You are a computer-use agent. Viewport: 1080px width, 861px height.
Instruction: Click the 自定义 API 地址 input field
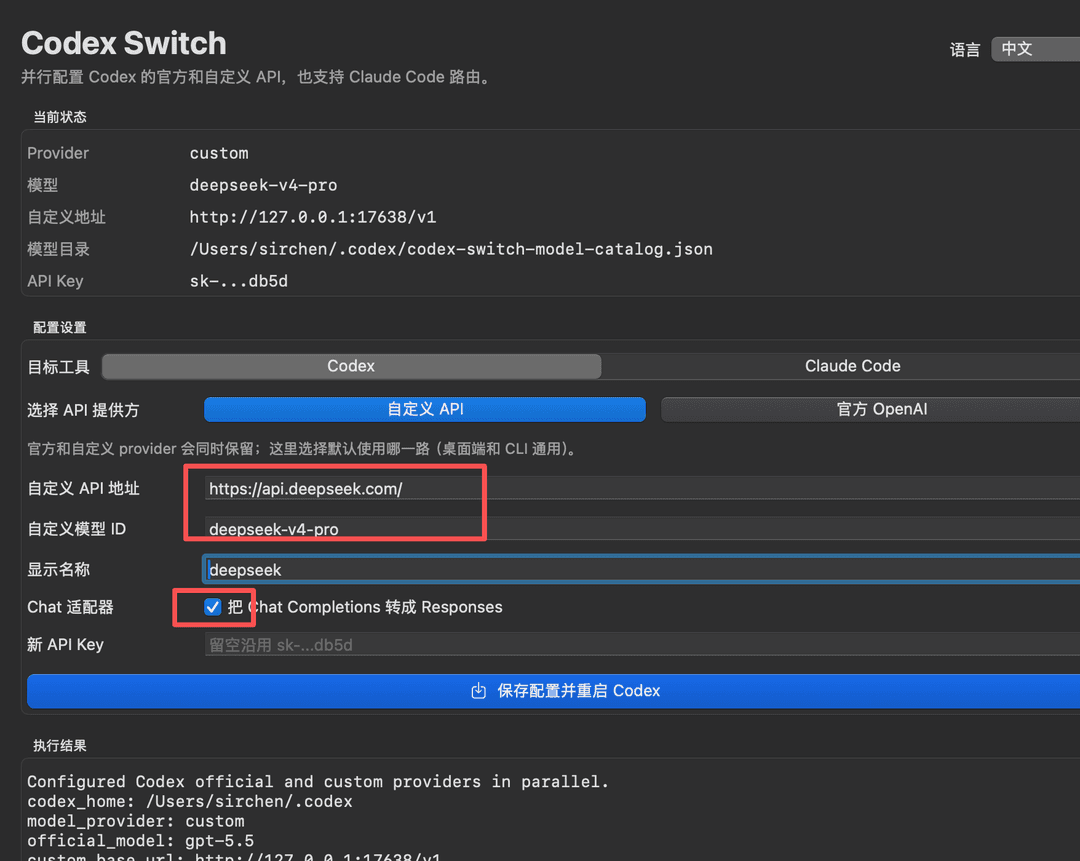click(642, 488)
